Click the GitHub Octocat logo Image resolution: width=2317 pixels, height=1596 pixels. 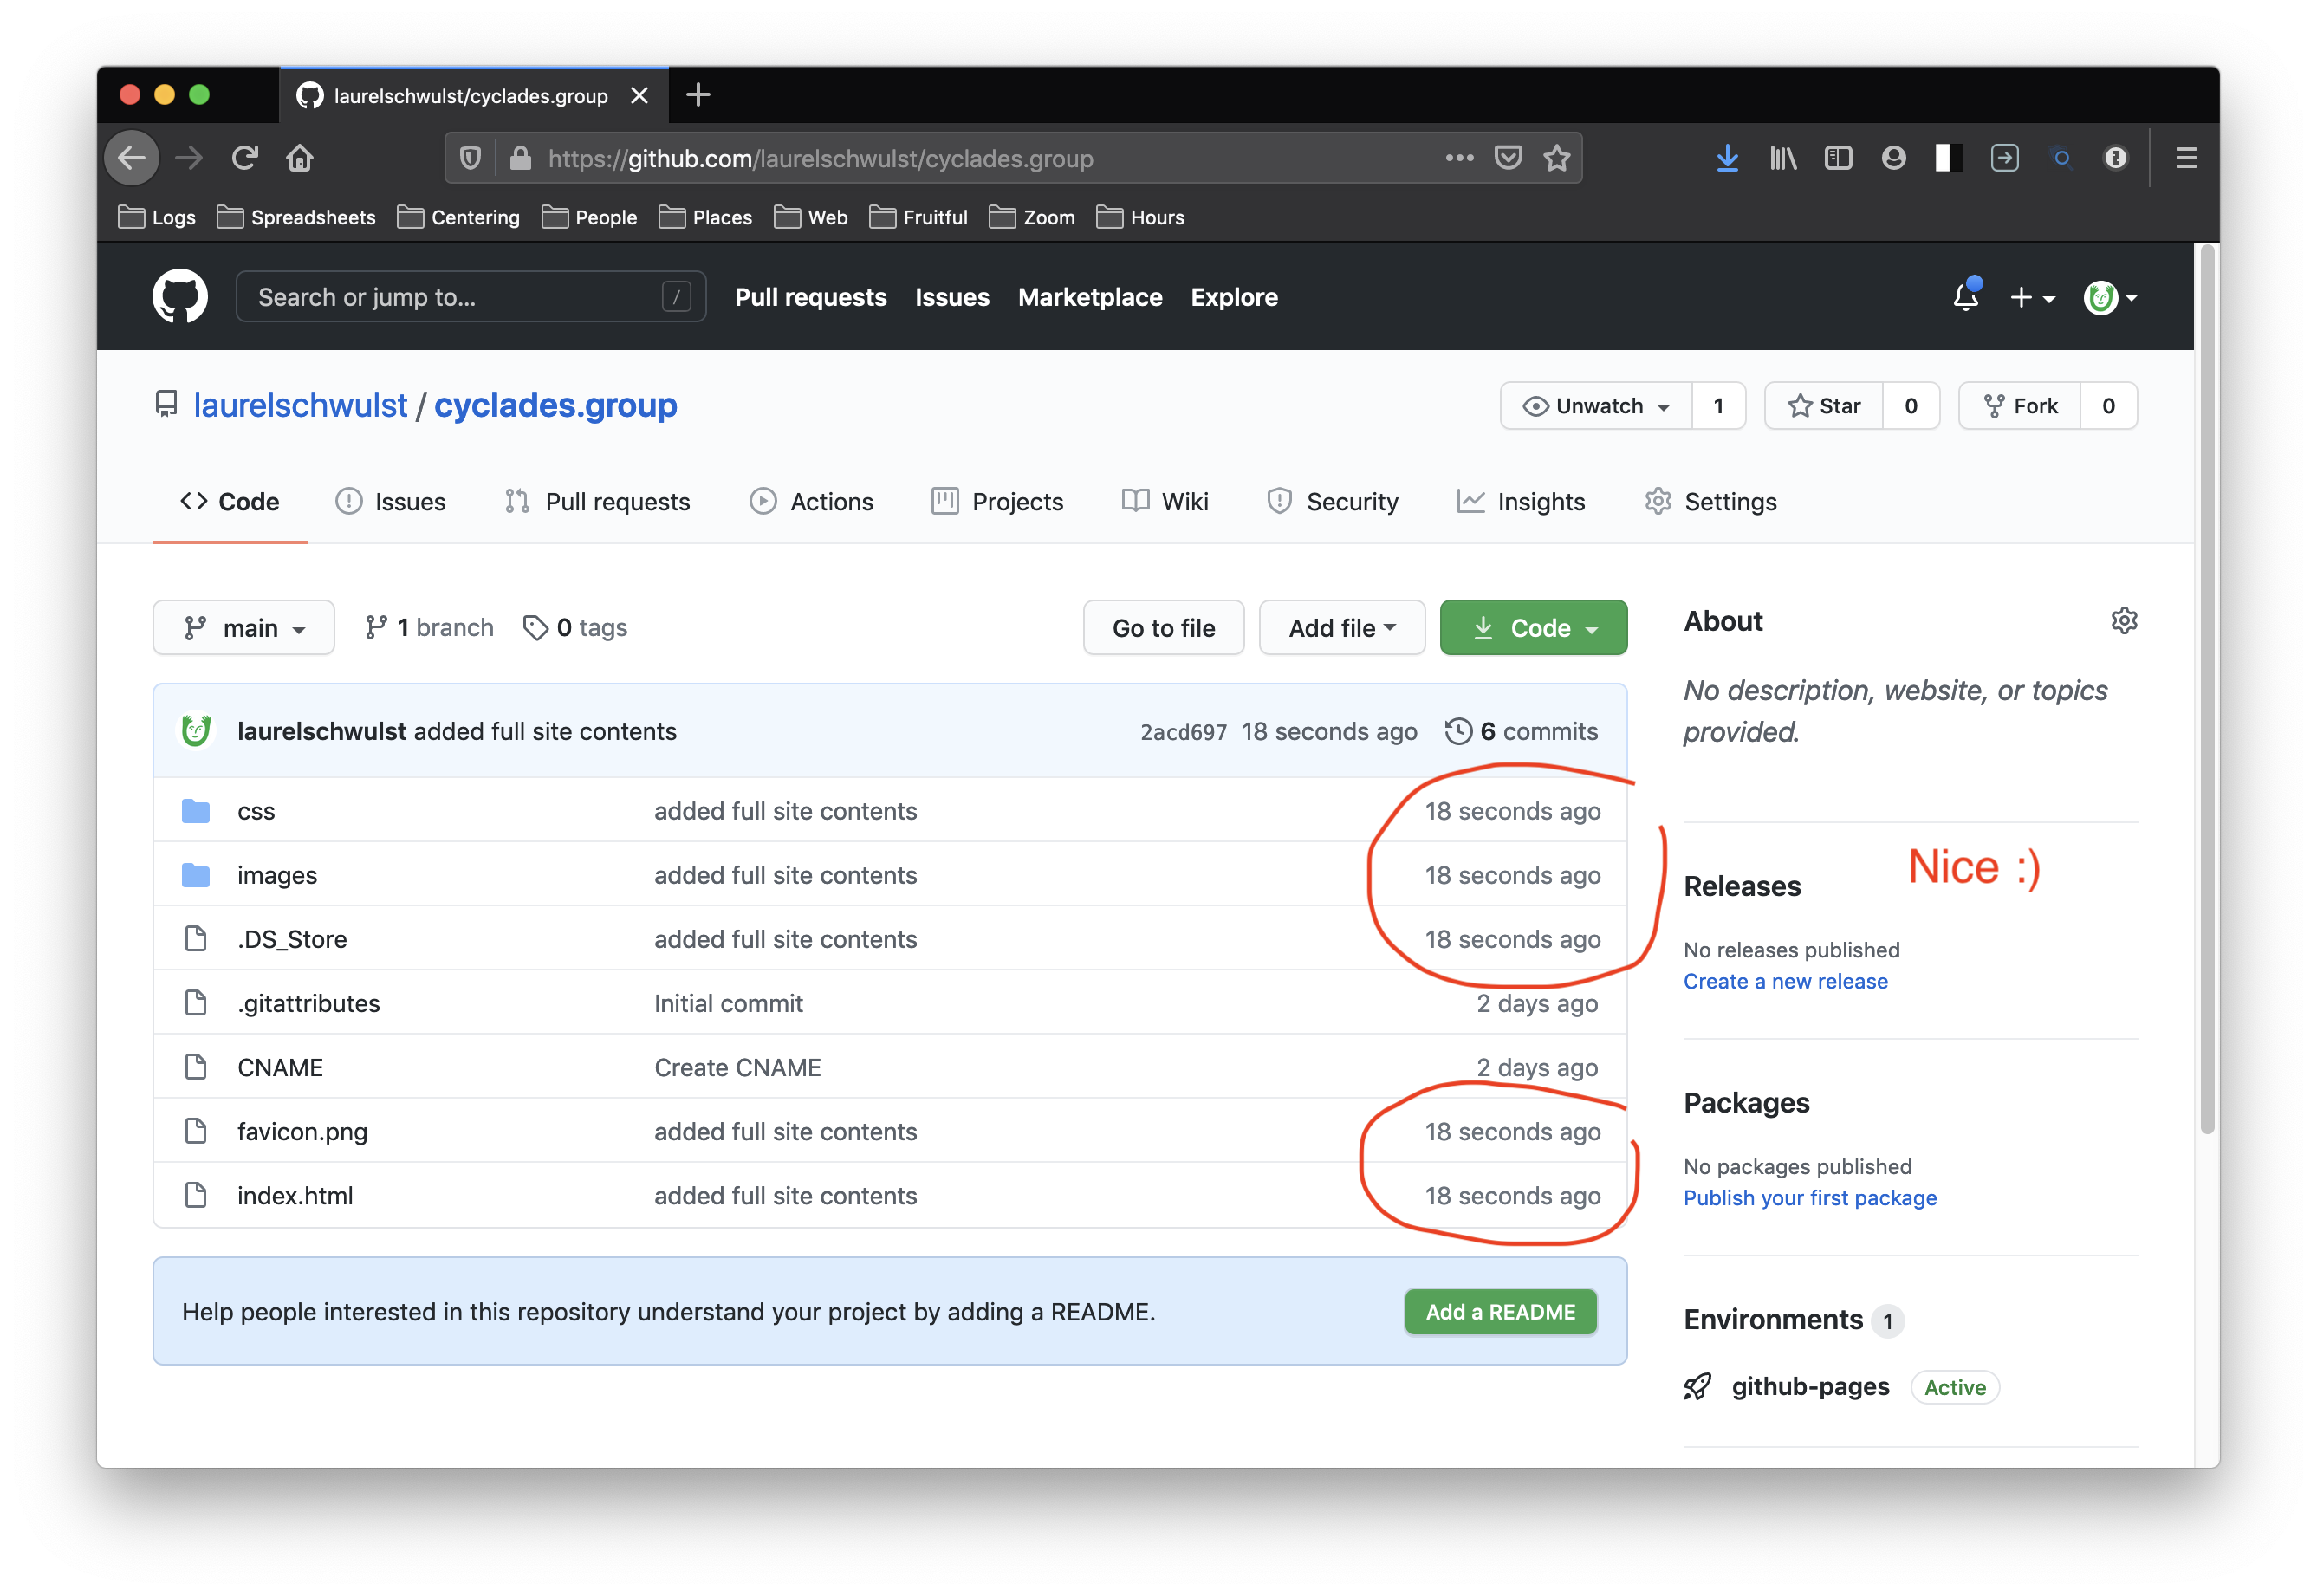point(180,296)
